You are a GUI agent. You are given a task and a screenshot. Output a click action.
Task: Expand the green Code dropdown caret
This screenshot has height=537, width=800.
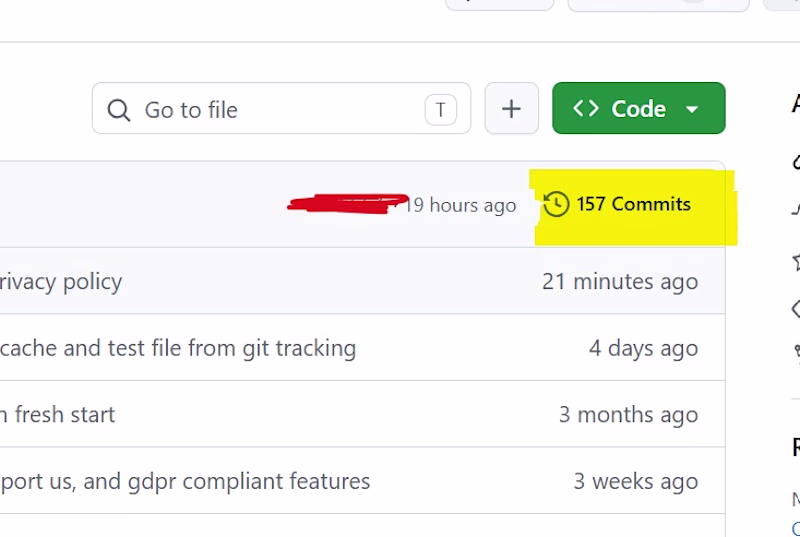pyautogui.click(x=692, y=109)
